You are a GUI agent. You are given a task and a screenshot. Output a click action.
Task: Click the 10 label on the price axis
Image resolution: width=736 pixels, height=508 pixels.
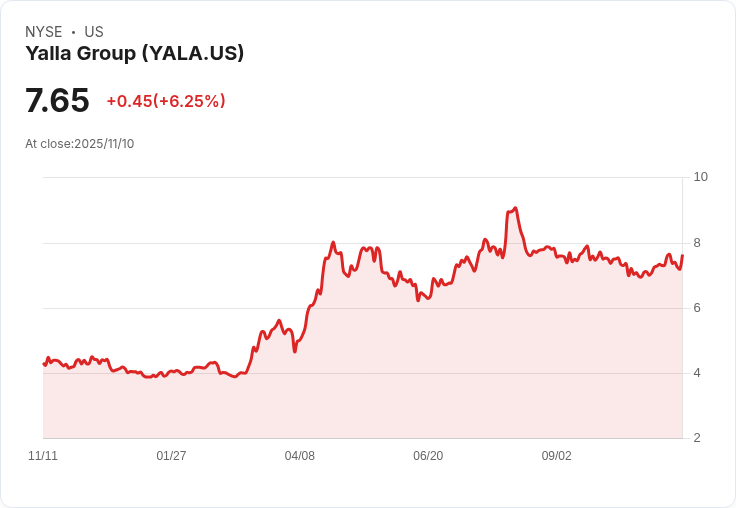point(700,177)
